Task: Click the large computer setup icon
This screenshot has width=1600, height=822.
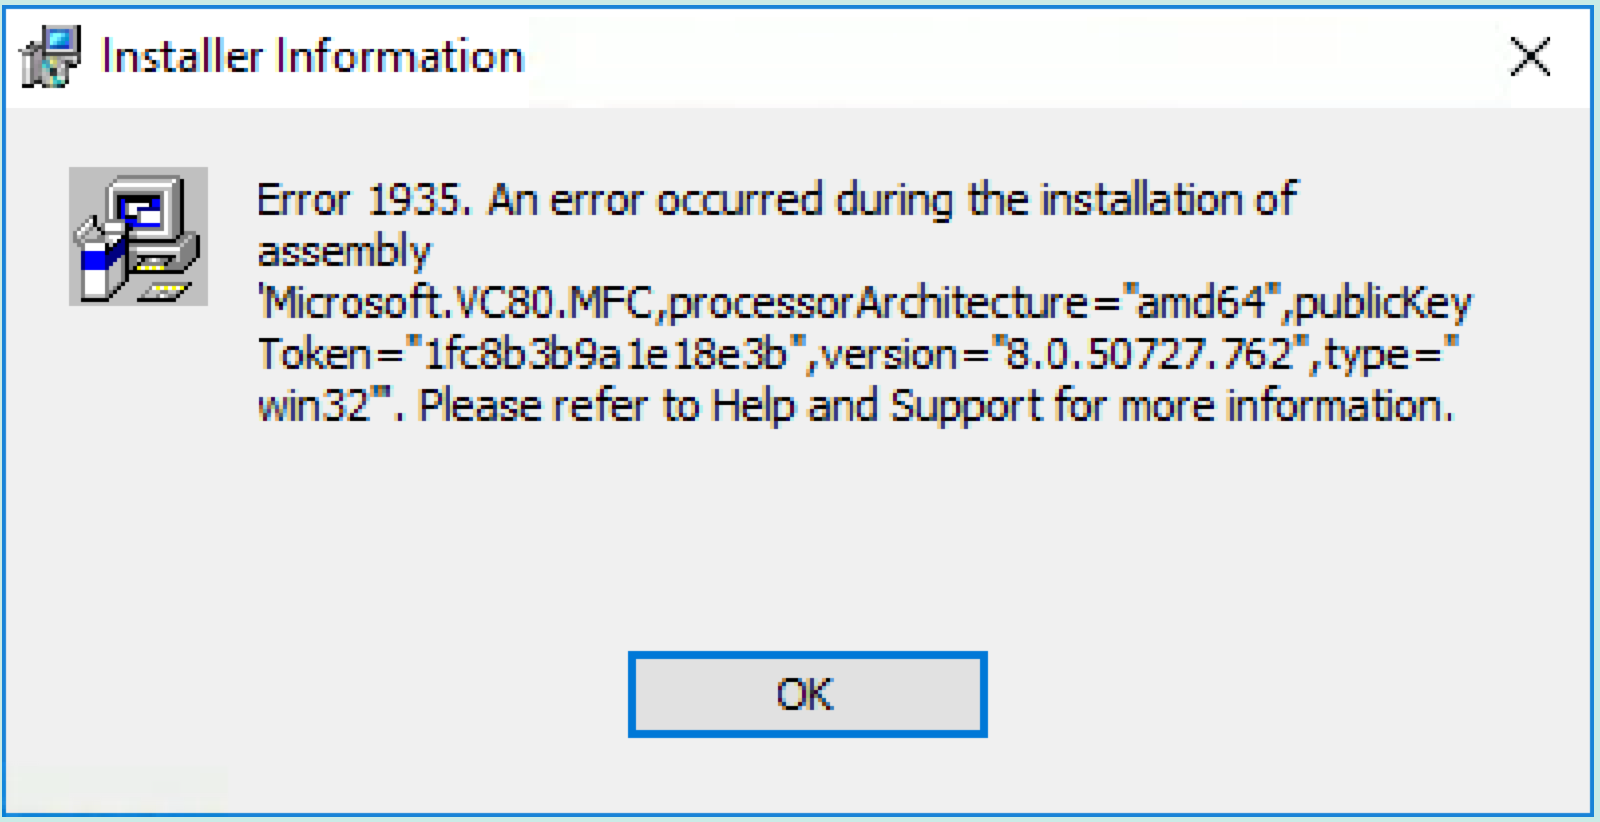Action: (138, 236)
